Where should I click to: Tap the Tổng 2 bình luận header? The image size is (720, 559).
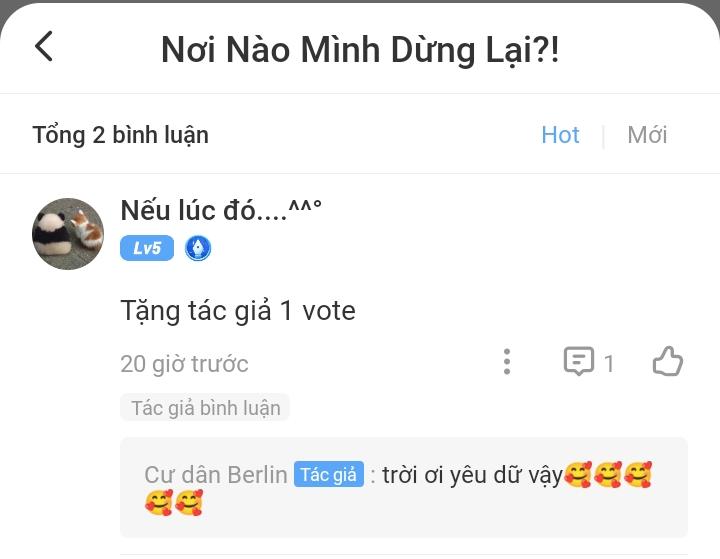pos(120,135)
